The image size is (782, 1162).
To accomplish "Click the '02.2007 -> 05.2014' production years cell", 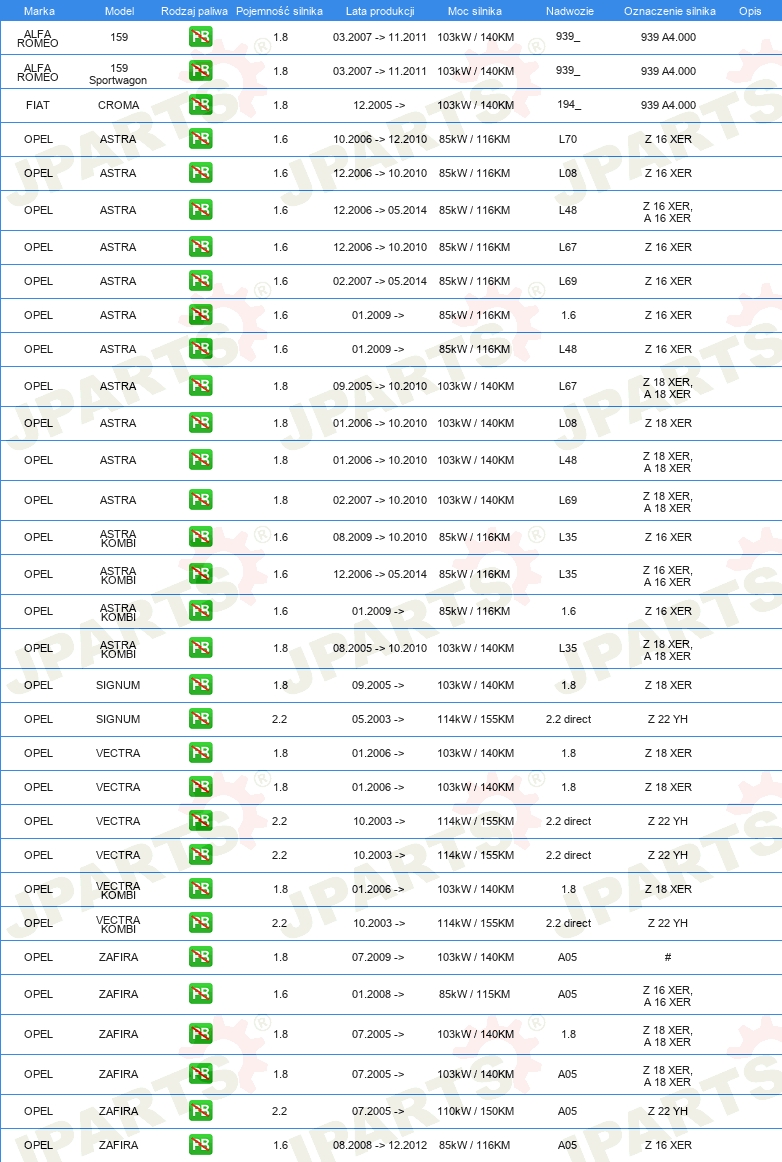I will click(380, 282).
